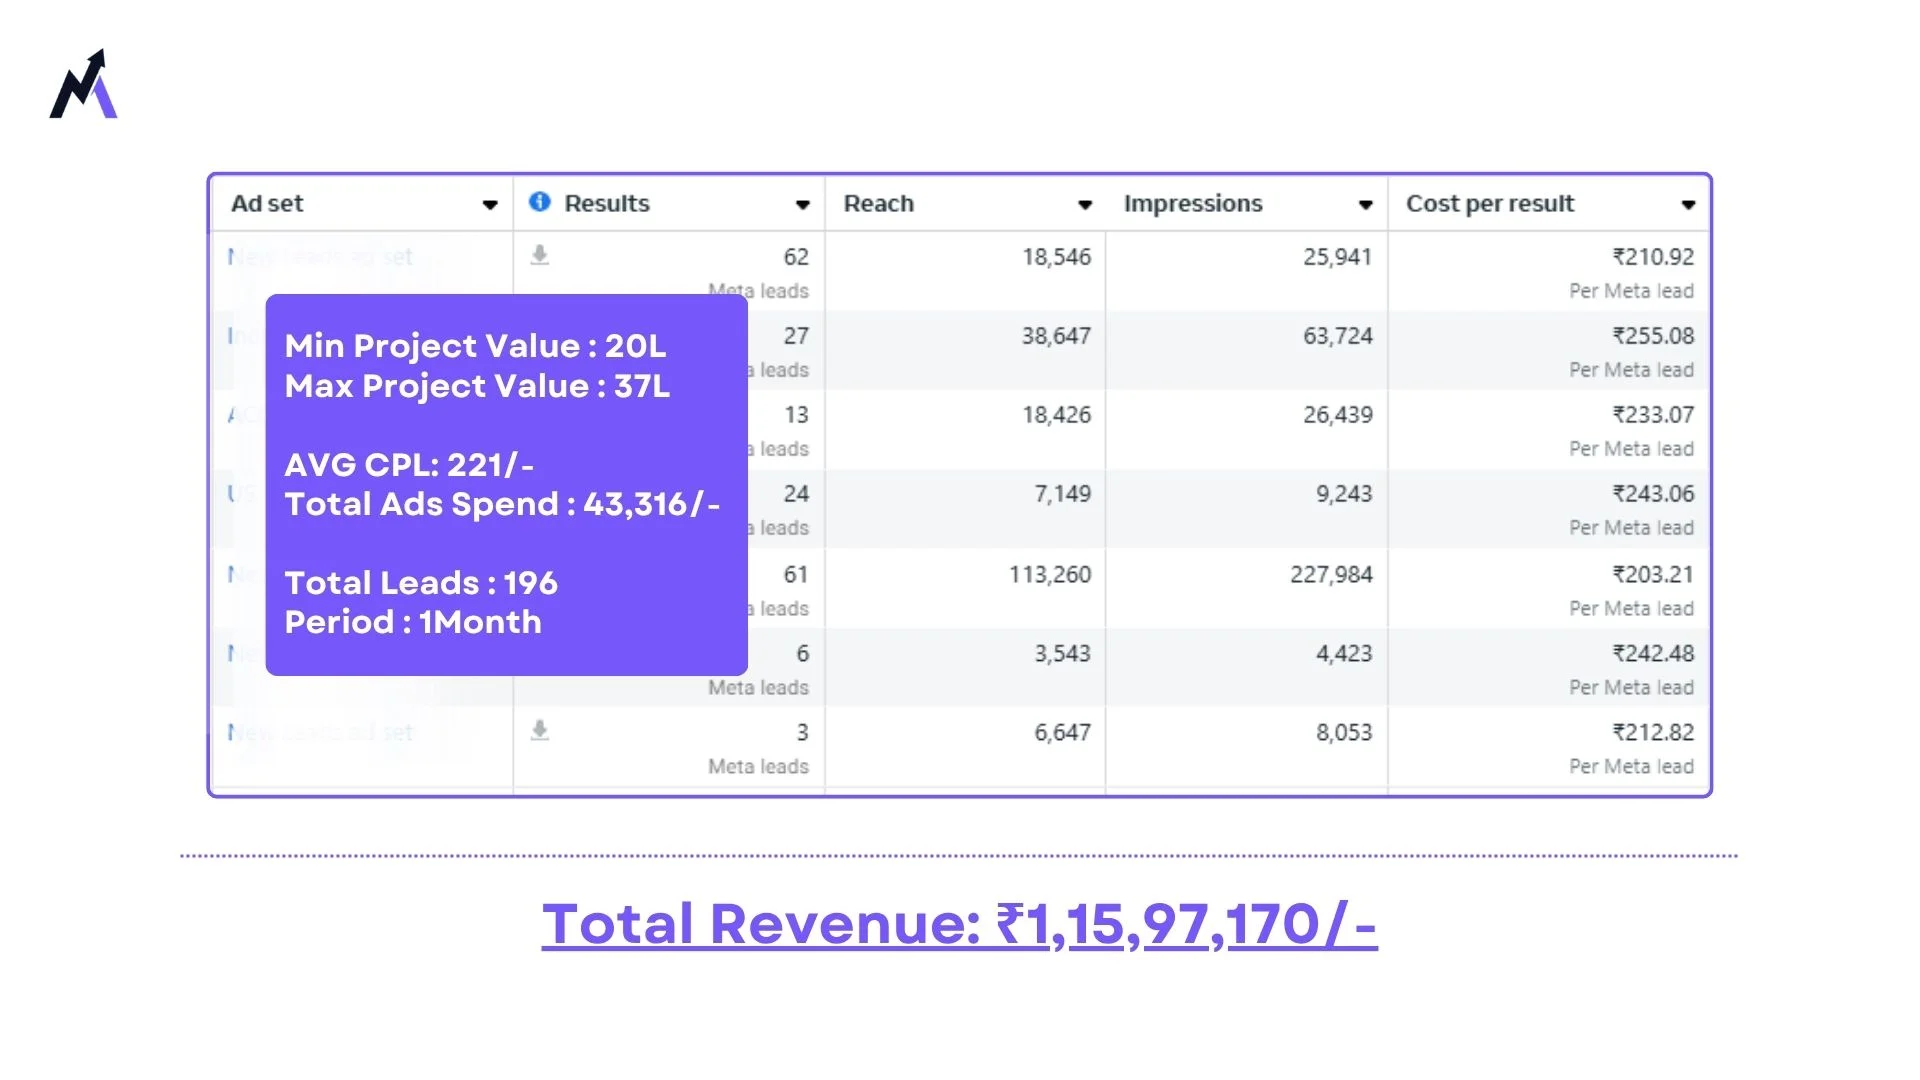Select the results value 61

(x=796, y=575)
